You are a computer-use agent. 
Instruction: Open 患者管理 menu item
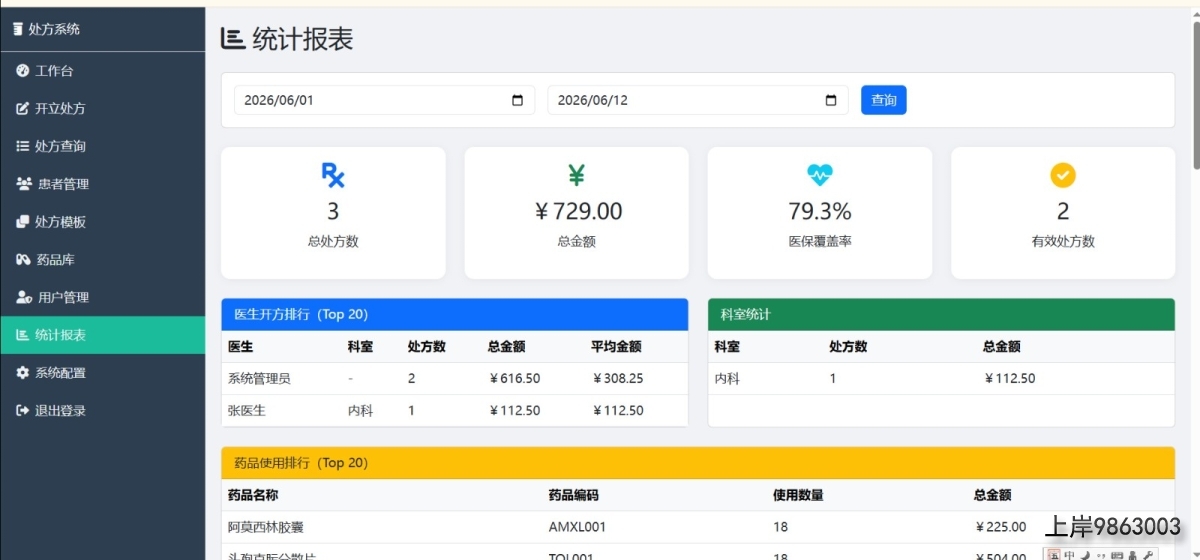click(102, 184)
